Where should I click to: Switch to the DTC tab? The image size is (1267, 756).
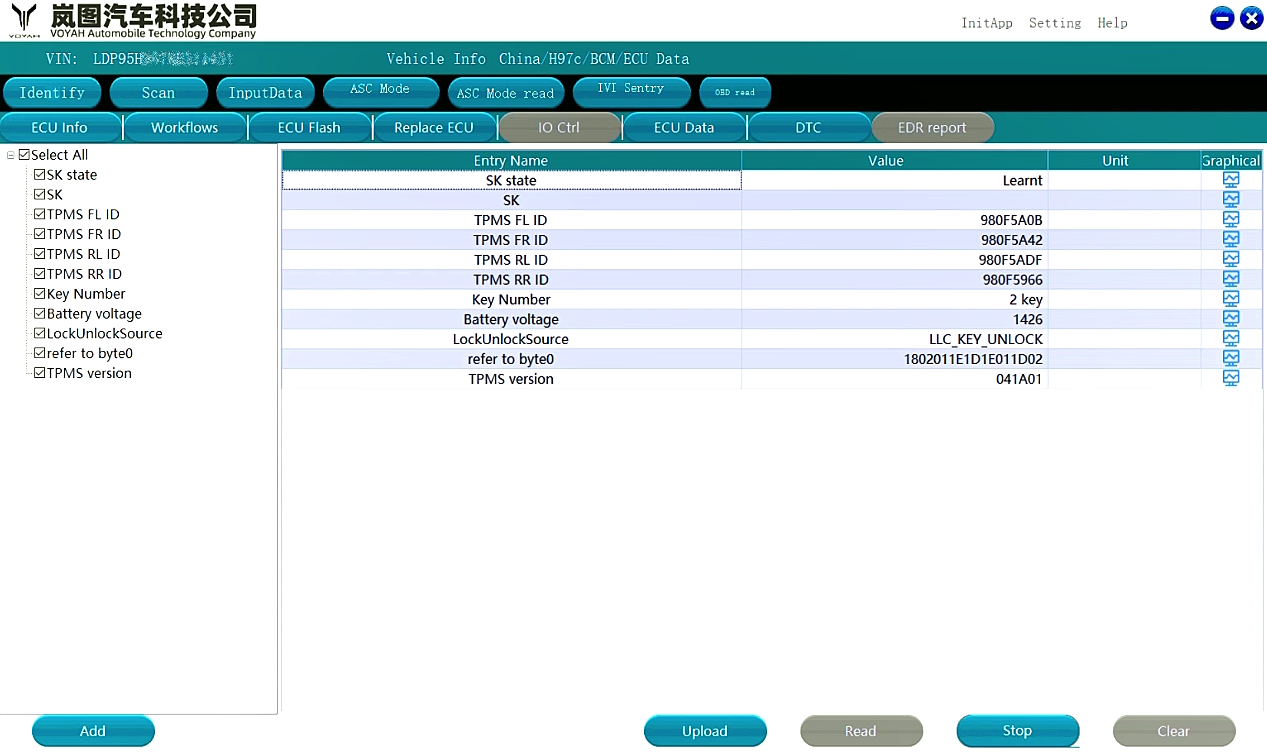[x=808, y=128]
